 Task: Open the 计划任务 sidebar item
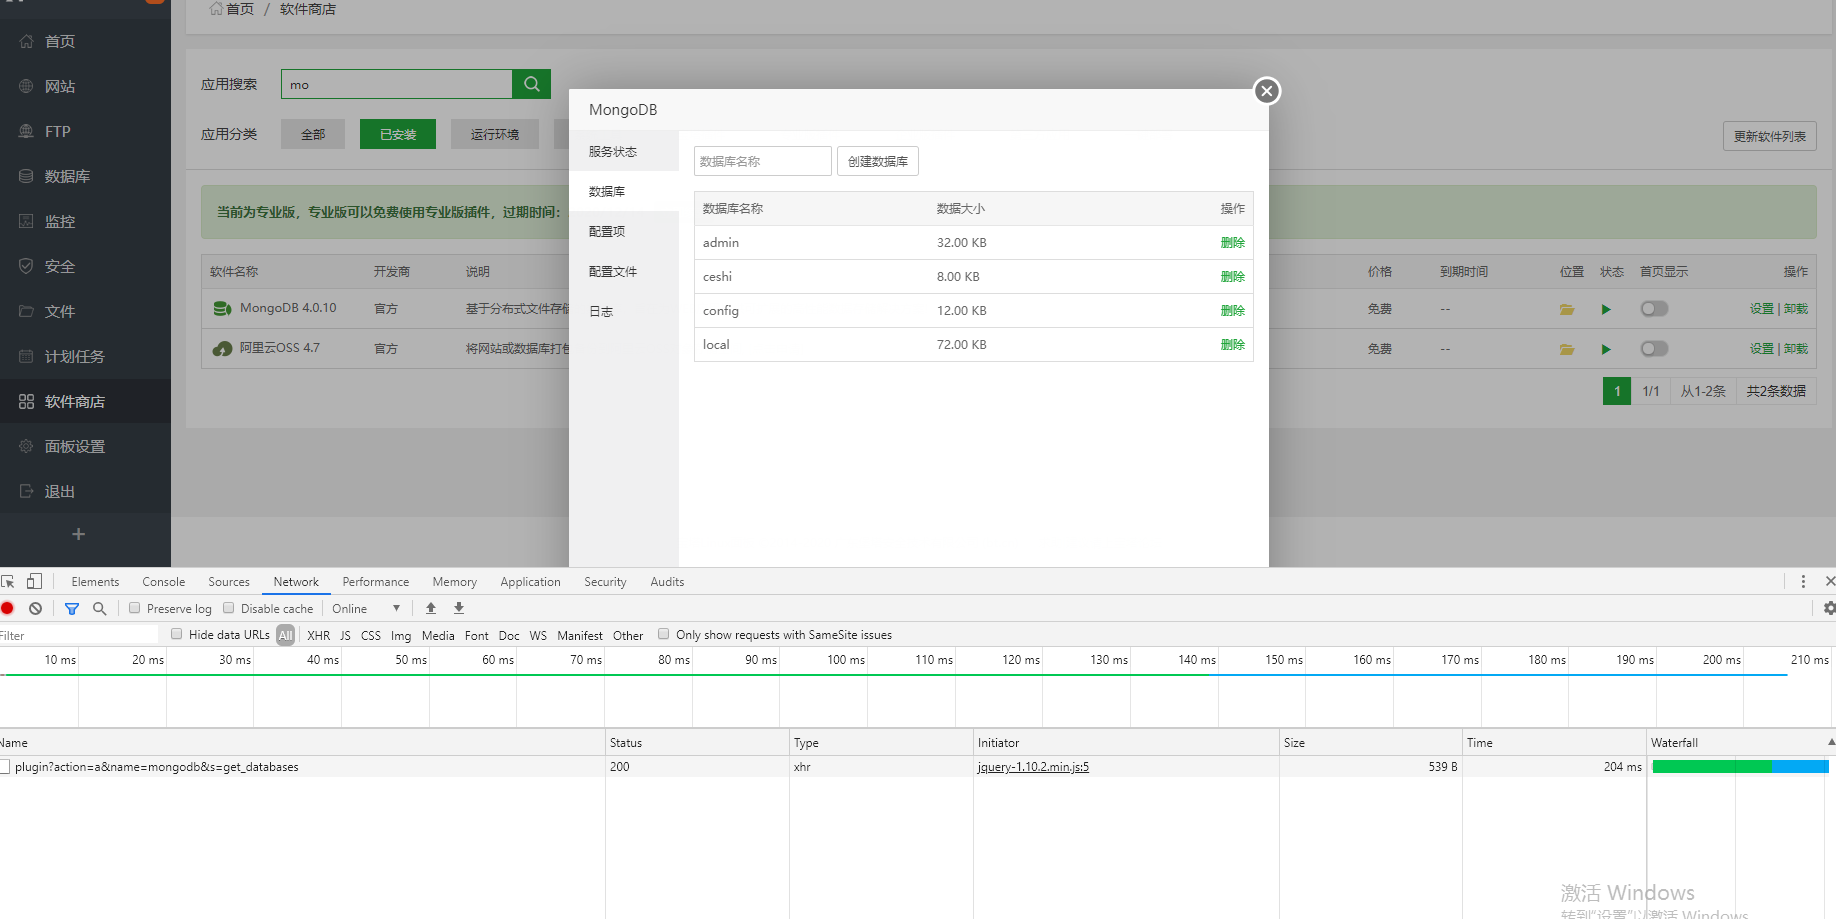pos(85,356)
